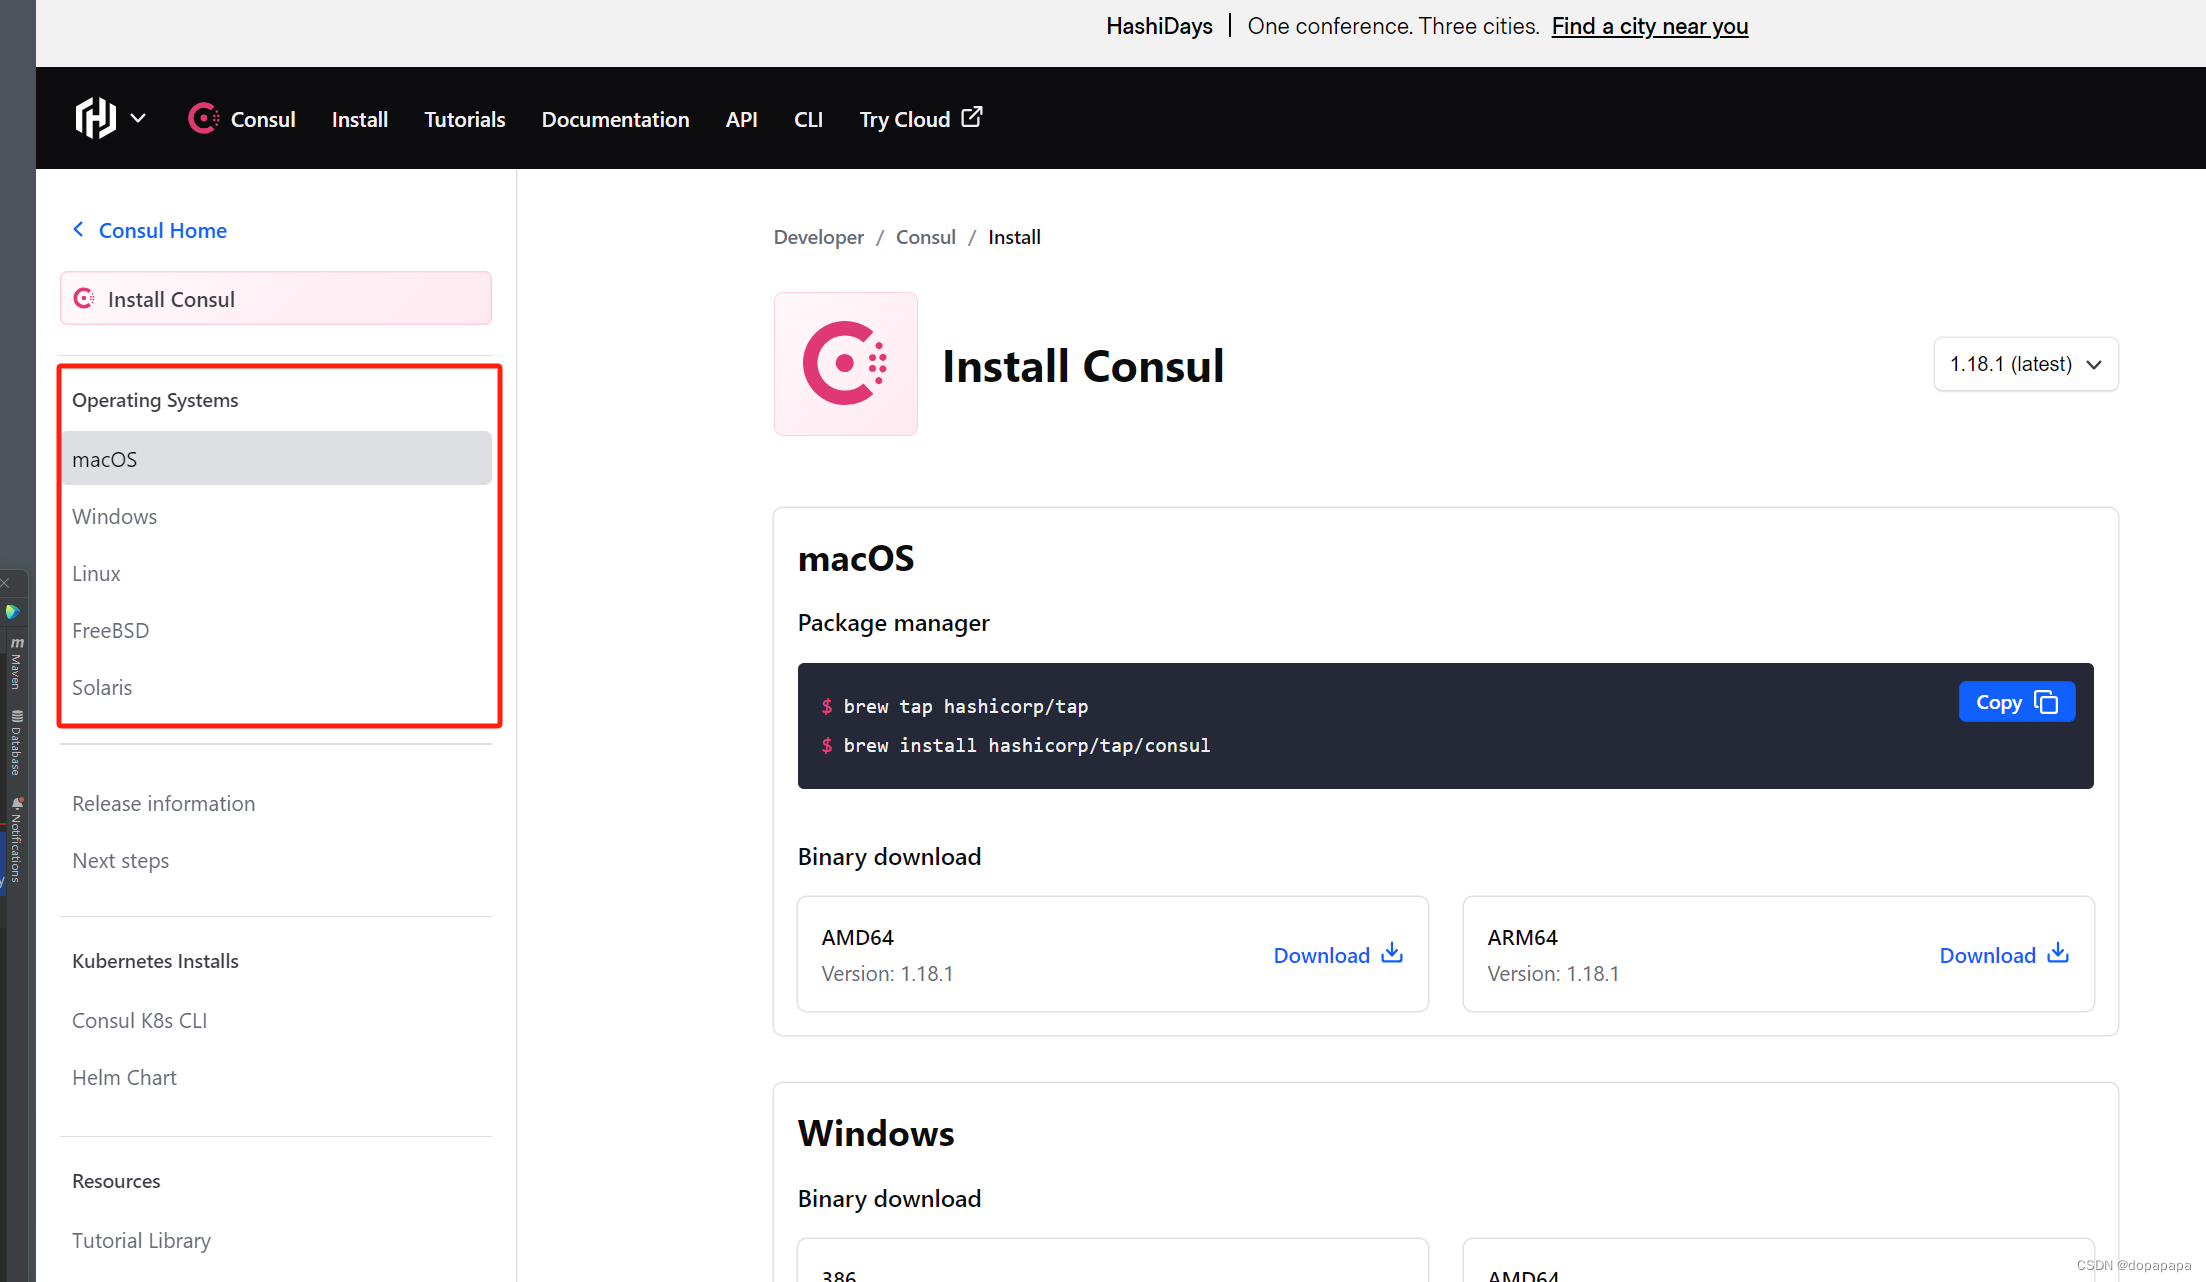This screenshot has width=2206, height=1282.
Task: Select Solaris from Operating Systems sidebar
Action: point(101,687)
